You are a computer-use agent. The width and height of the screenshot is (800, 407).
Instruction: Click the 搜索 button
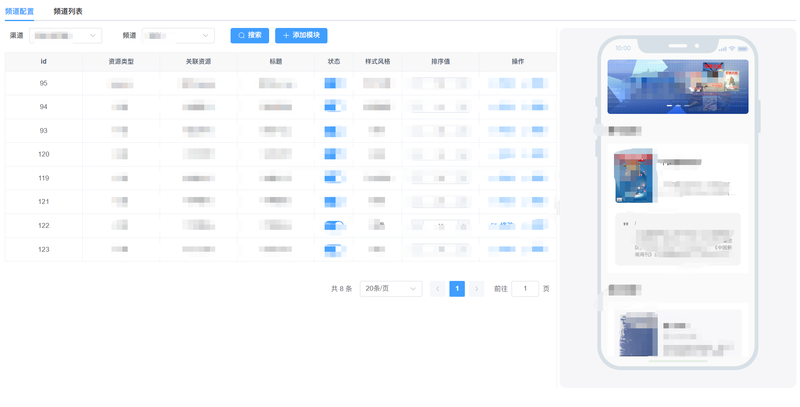[249, 36]
